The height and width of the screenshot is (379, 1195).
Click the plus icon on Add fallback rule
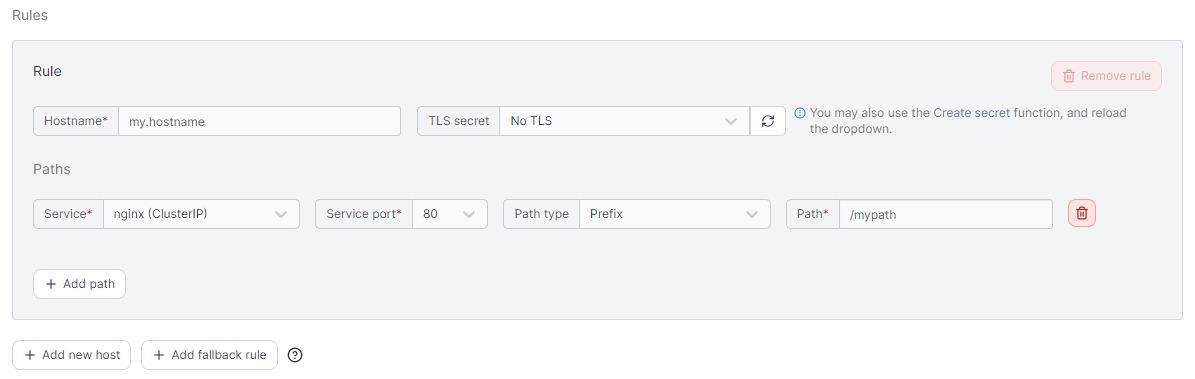pos(159,355)
